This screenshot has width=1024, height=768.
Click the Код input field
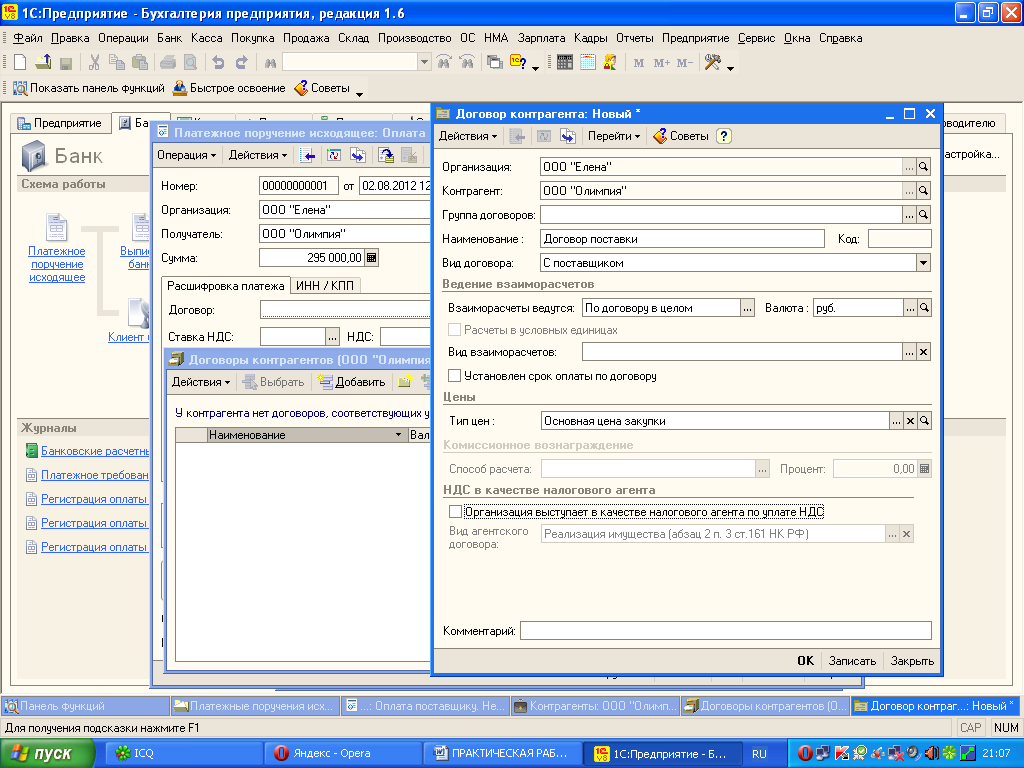point(899,239)
